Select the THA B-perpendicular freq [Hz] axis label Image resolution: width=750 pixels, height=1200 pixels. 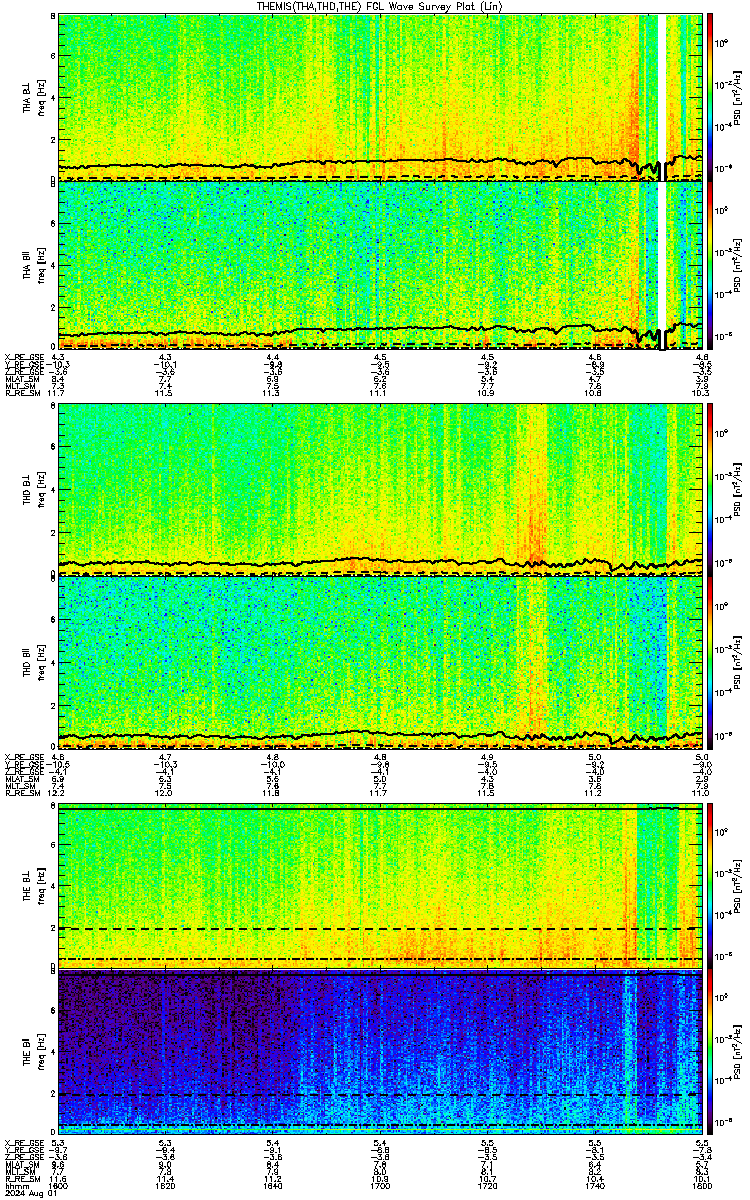[x=43, y=96]
